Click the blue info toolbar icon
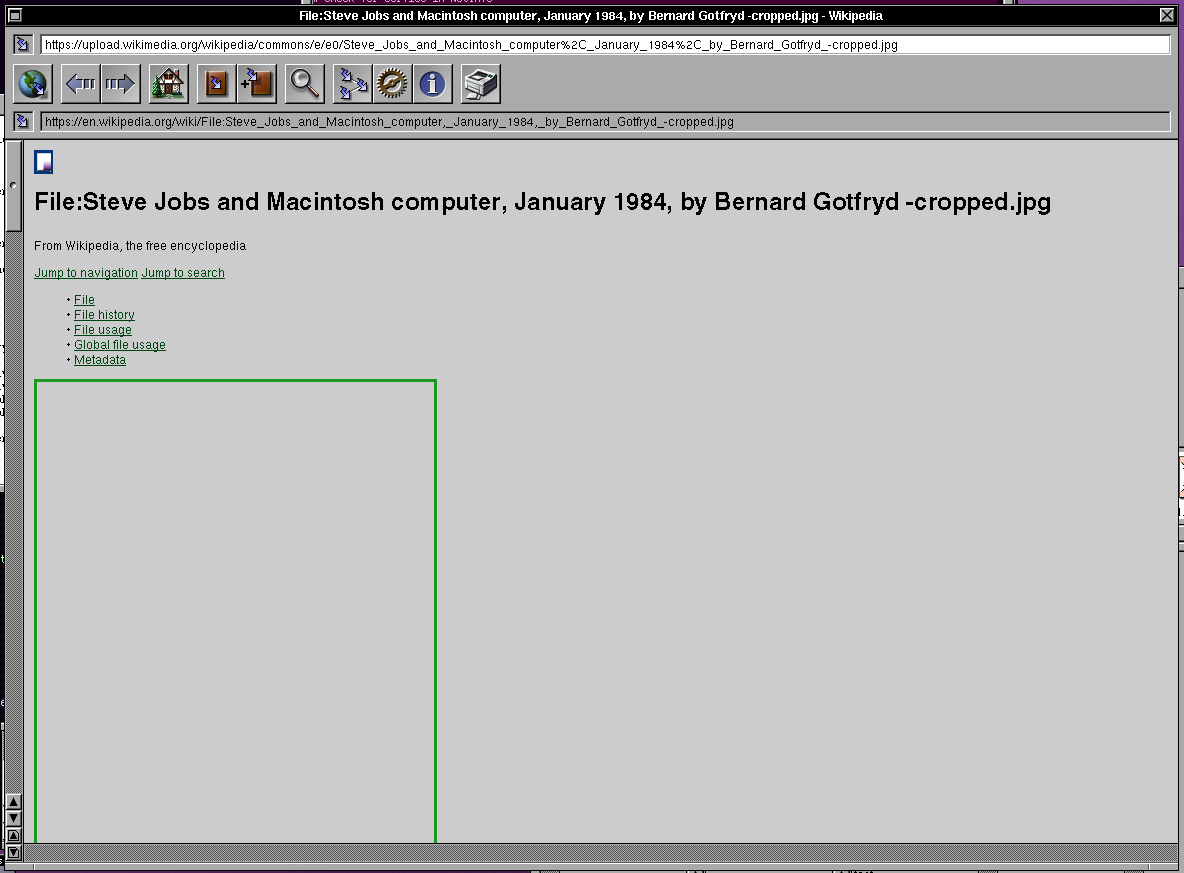The image size is (1184, 873). click(x=432, y=85)
